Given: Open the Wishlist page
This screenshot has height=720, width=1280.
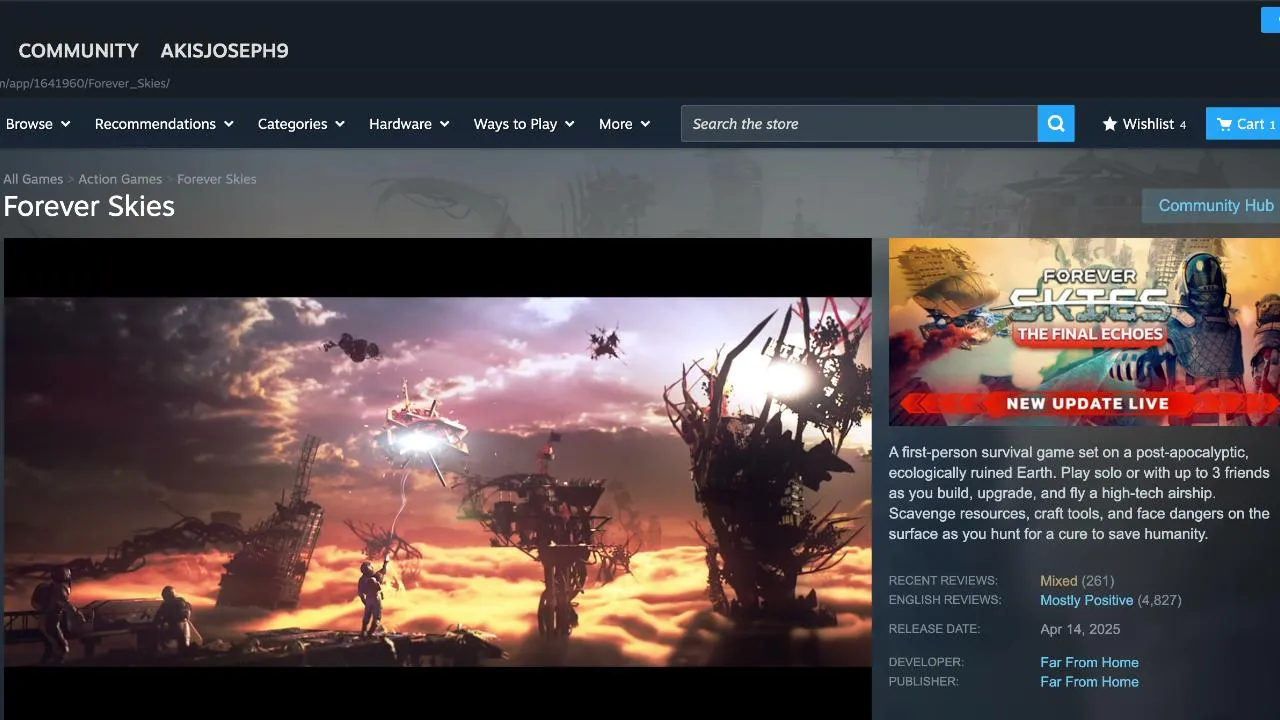Looking at the screenshot, I should [x=1144, y=124].
